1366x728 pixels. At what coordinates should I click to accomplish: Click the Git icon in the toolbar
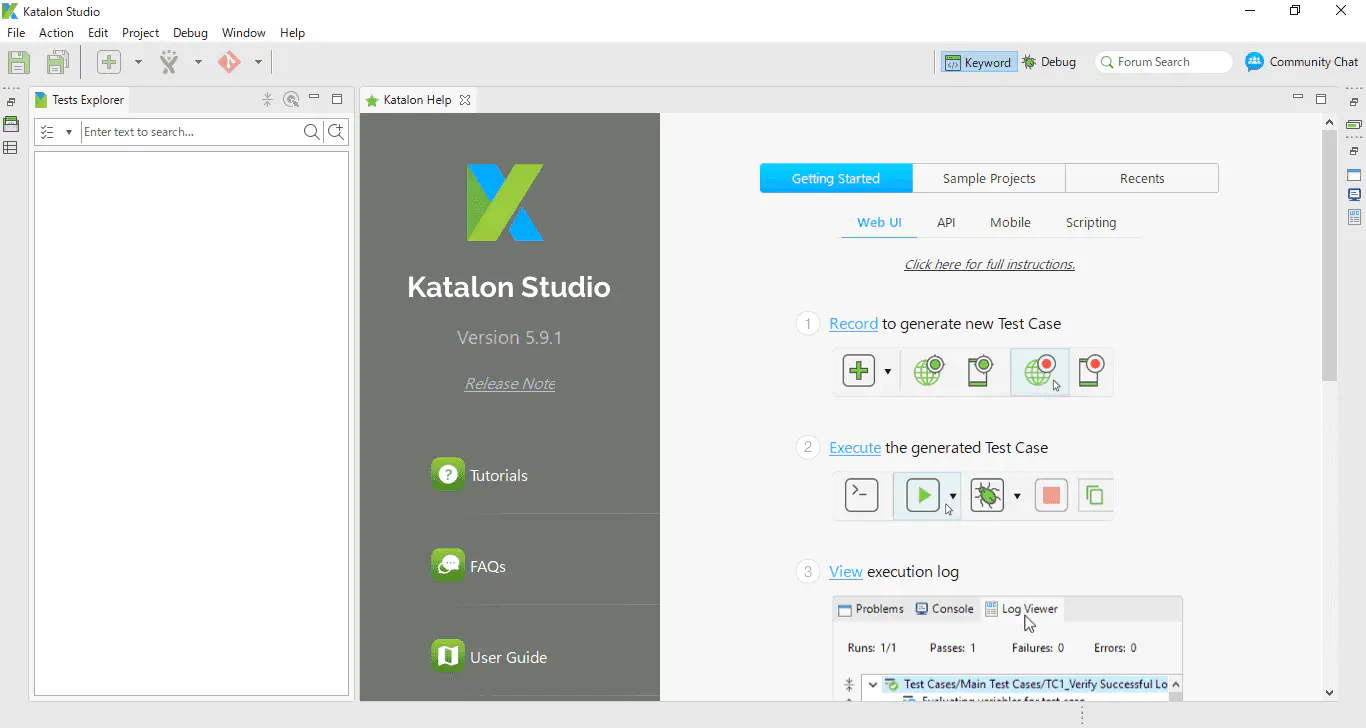(231, 61)
